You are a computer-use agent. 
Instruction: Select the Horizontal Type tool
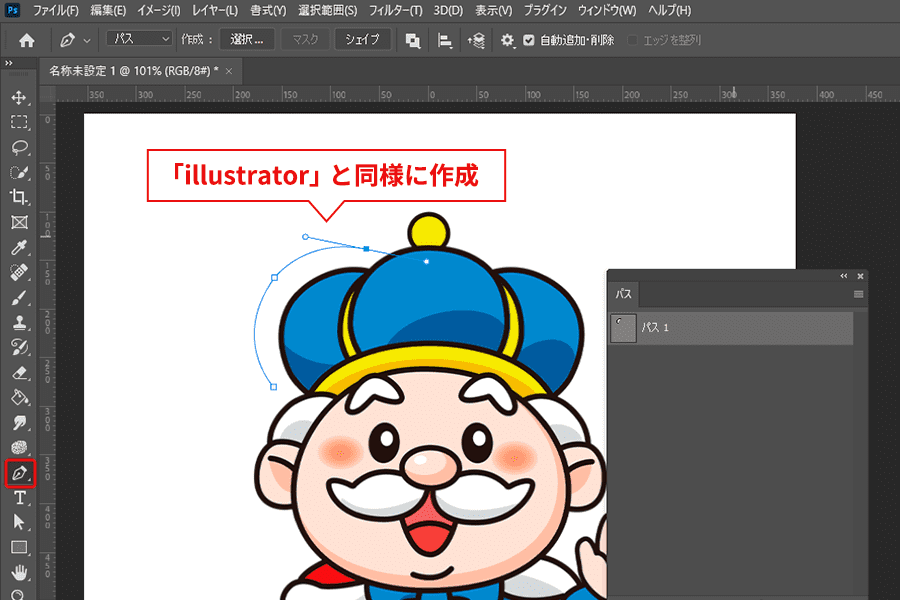coord(19,498)
